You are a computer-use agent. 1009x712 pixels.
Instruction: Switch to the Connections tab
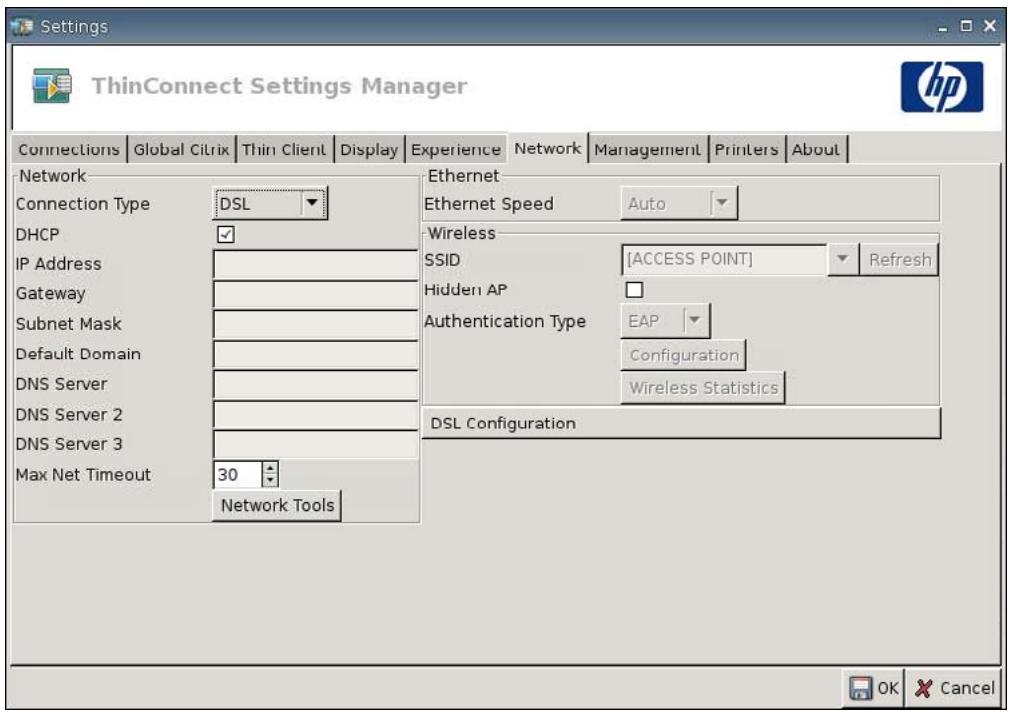[69, 149]
